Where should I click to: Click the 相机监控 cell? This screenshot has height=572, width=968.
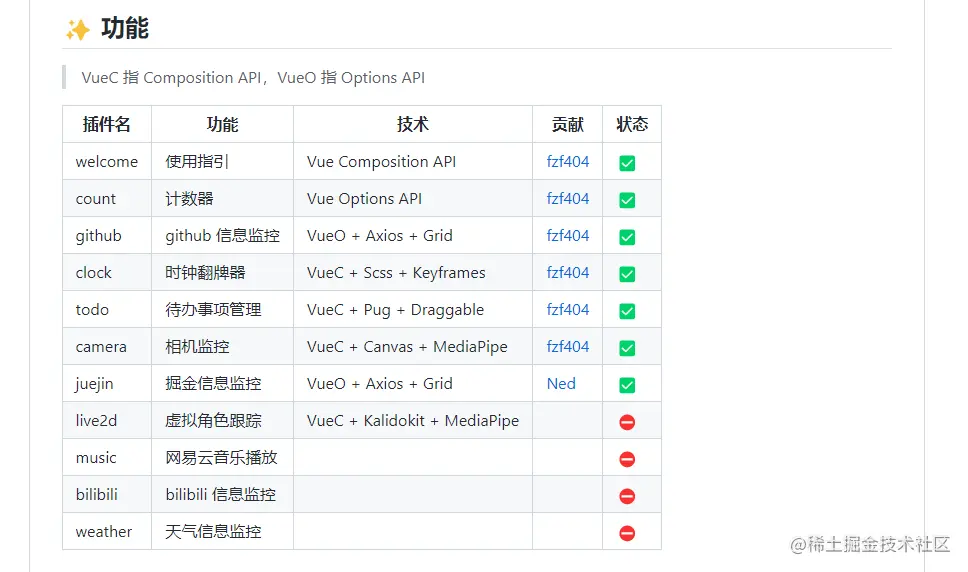tap(222, 347)
